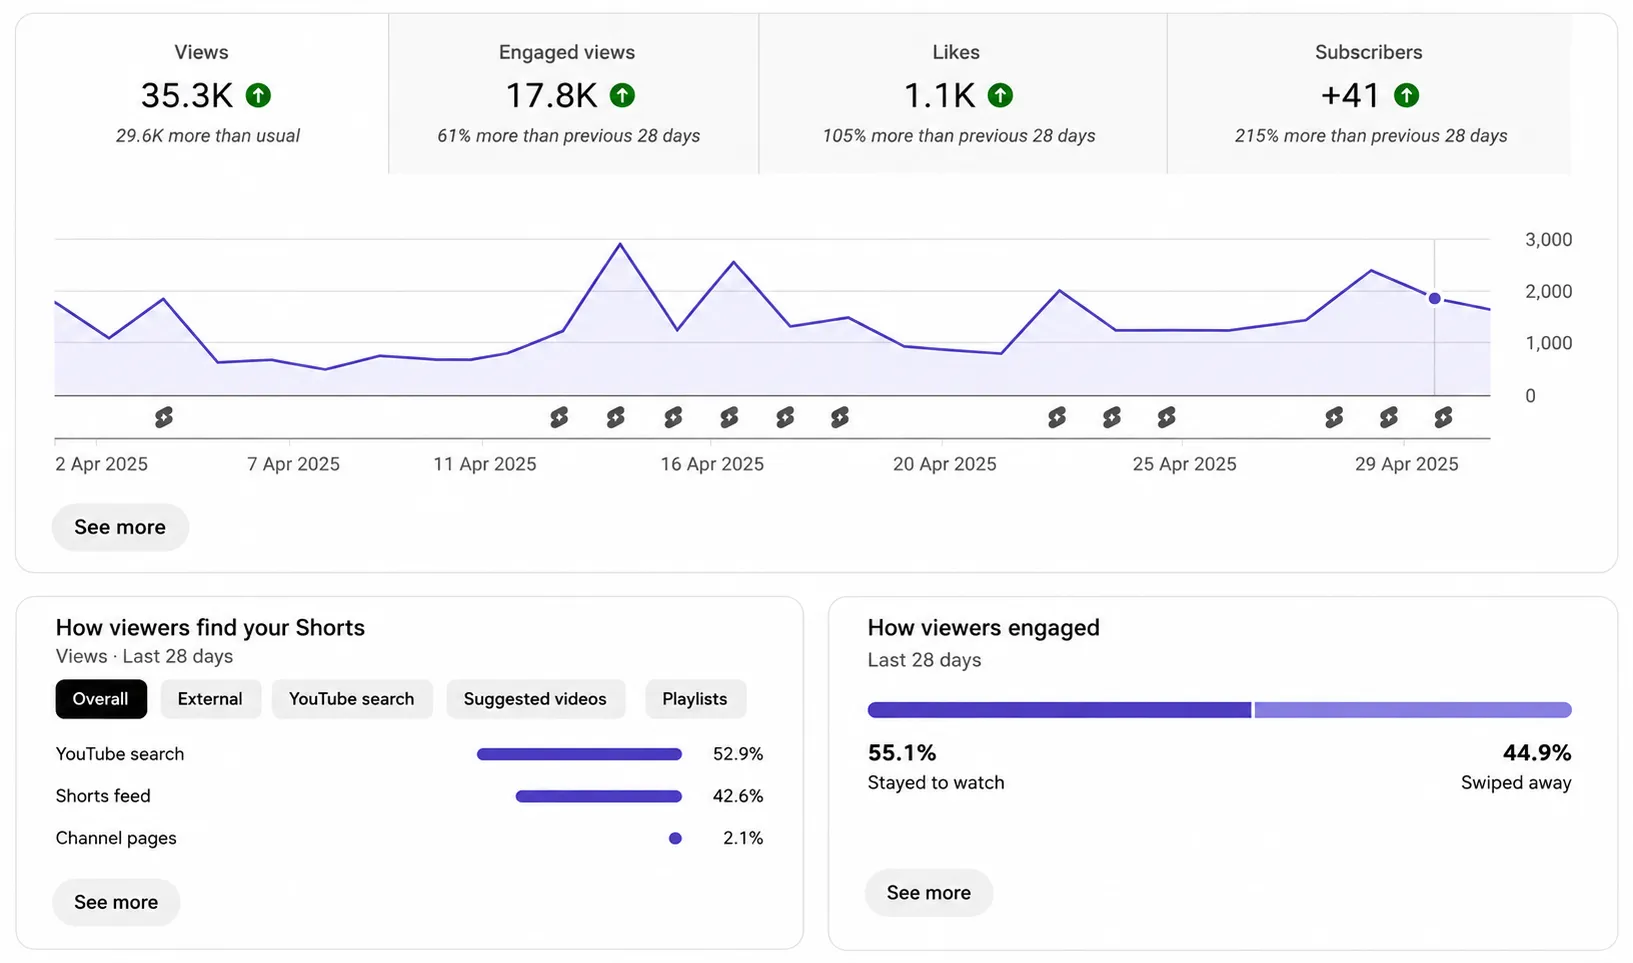Click the 16 Apr 2025 date label

[712, 464]
